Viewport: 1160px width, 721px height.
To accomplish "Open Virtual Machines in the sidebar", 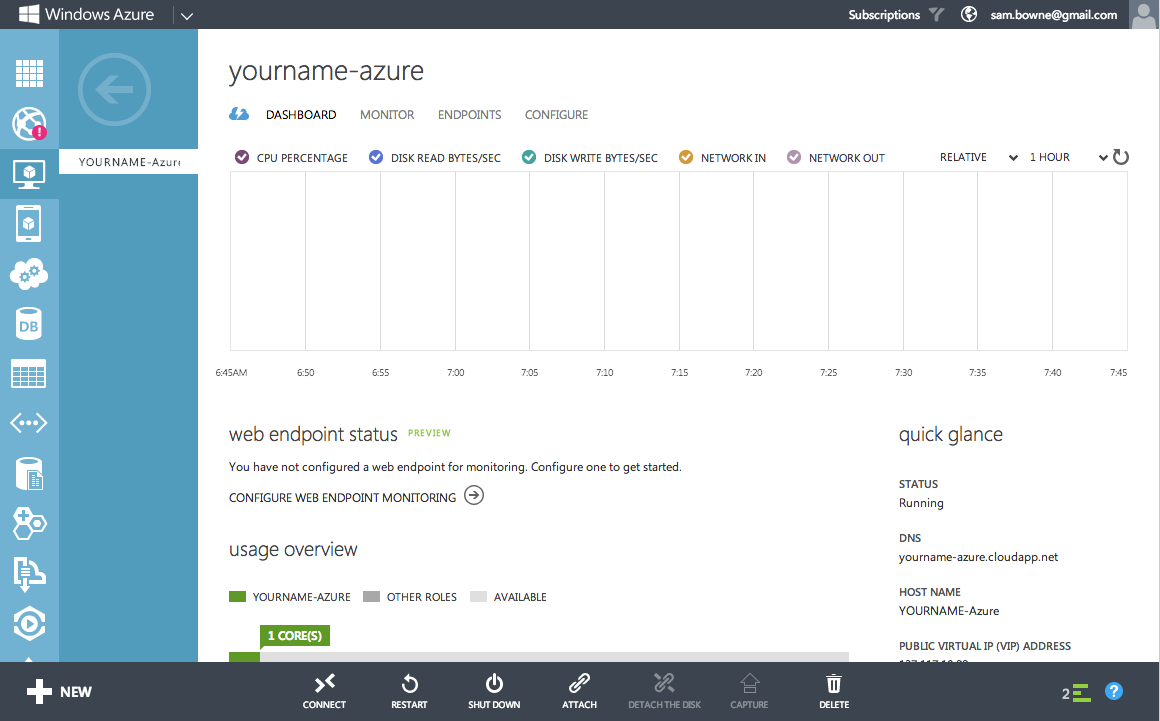I will [x=29, y=174].
